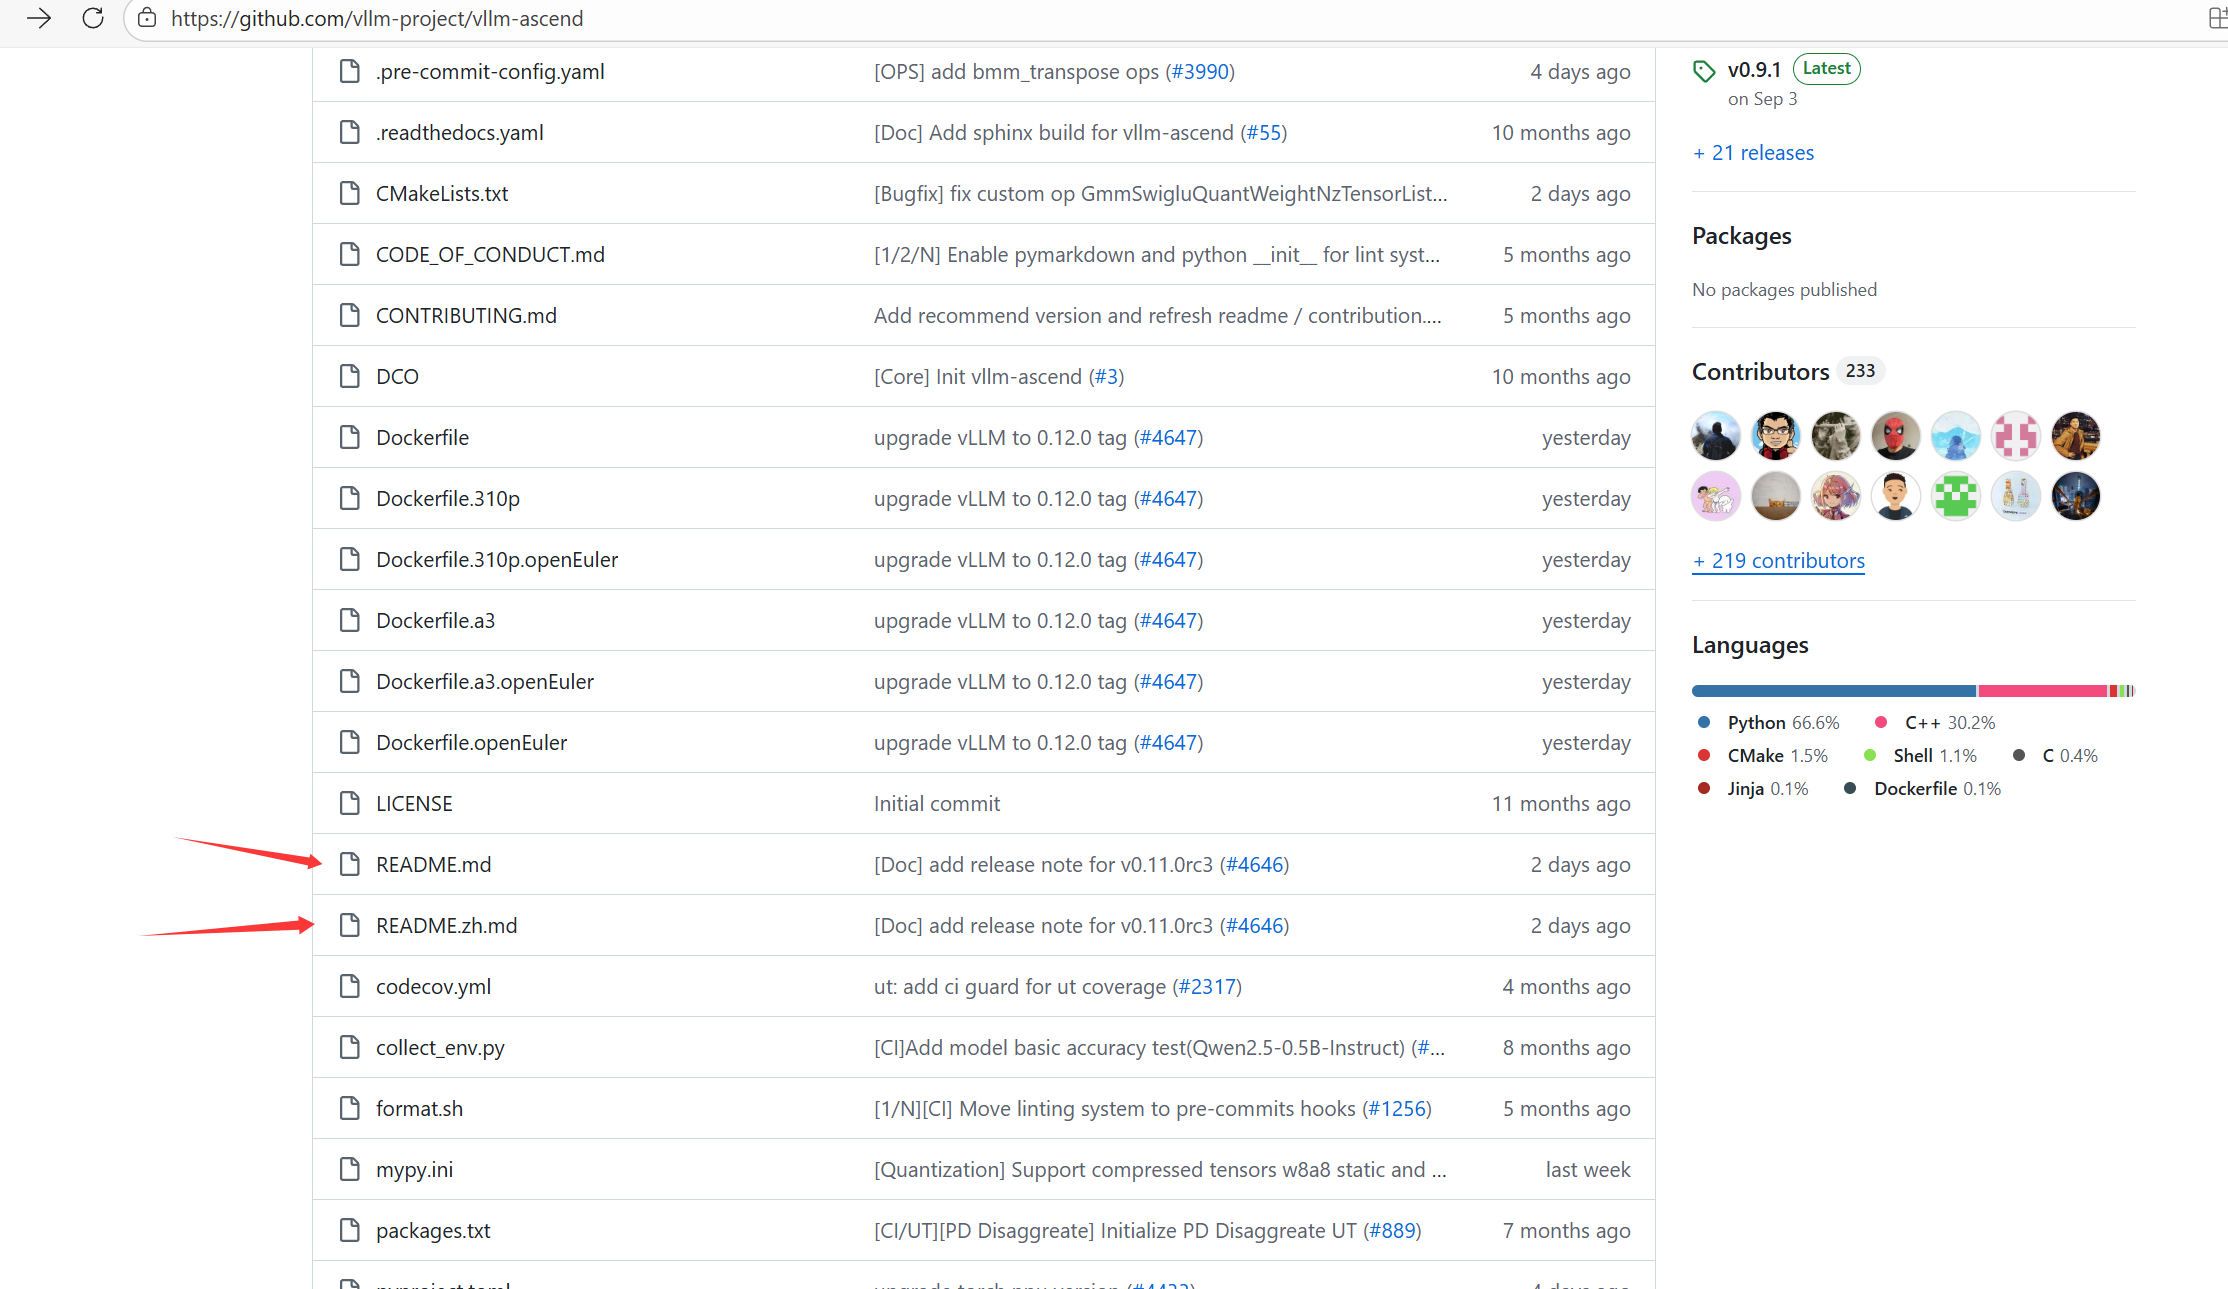2228x1289 pixels.
Task: Click the Languages percentage bar
Action: (x=1912, y=690)
